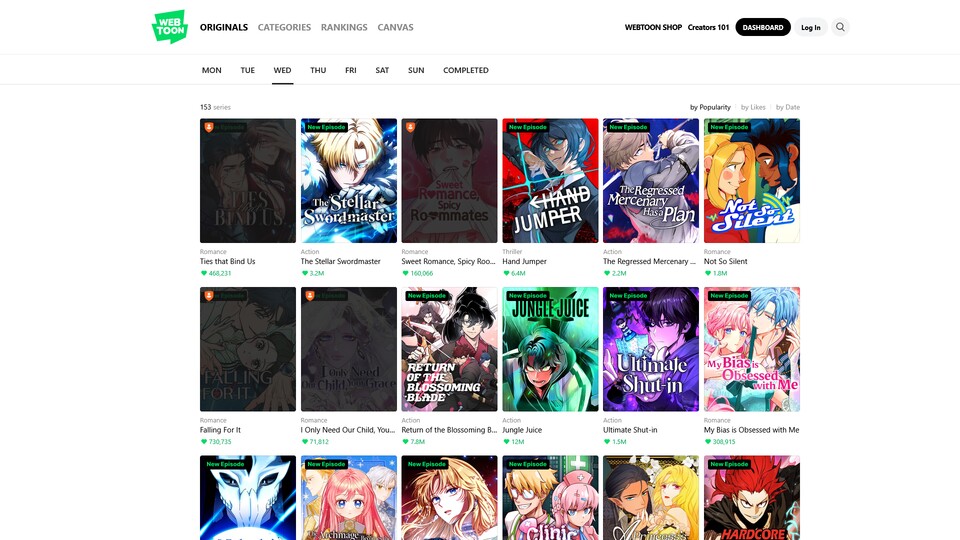Open the Not So Silent cover
Image resolution: width=960 pixels, height=540 pixels.
752,181
